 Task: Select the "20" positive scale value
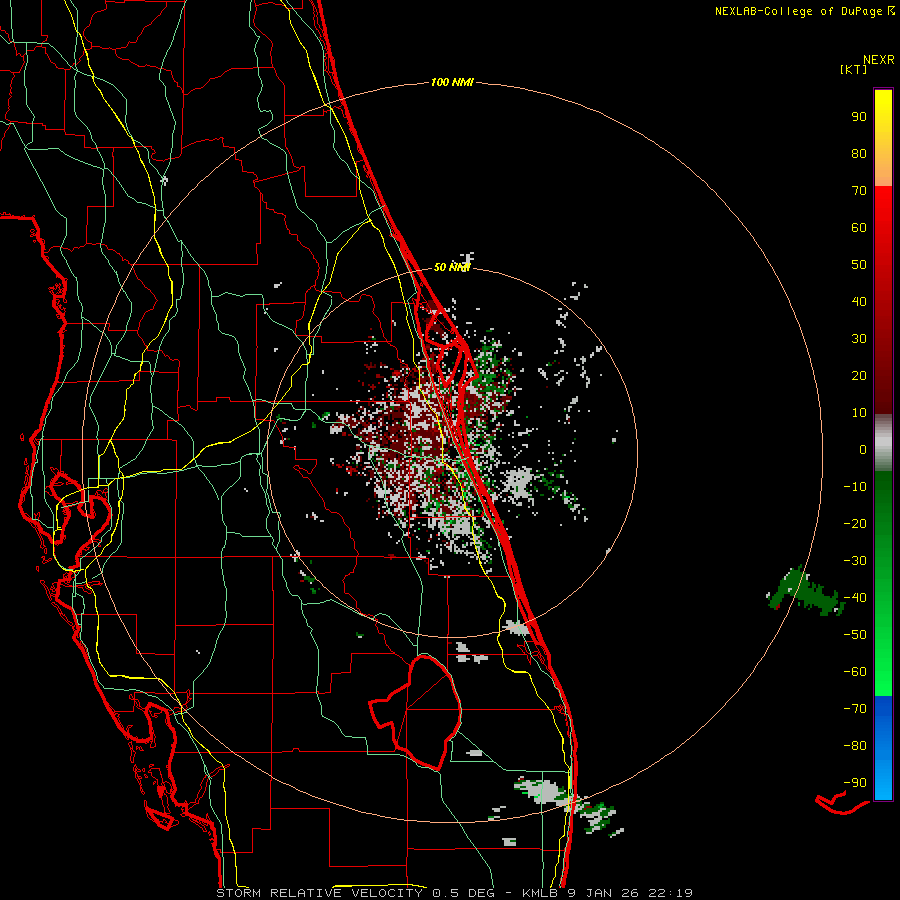point(859,376)
